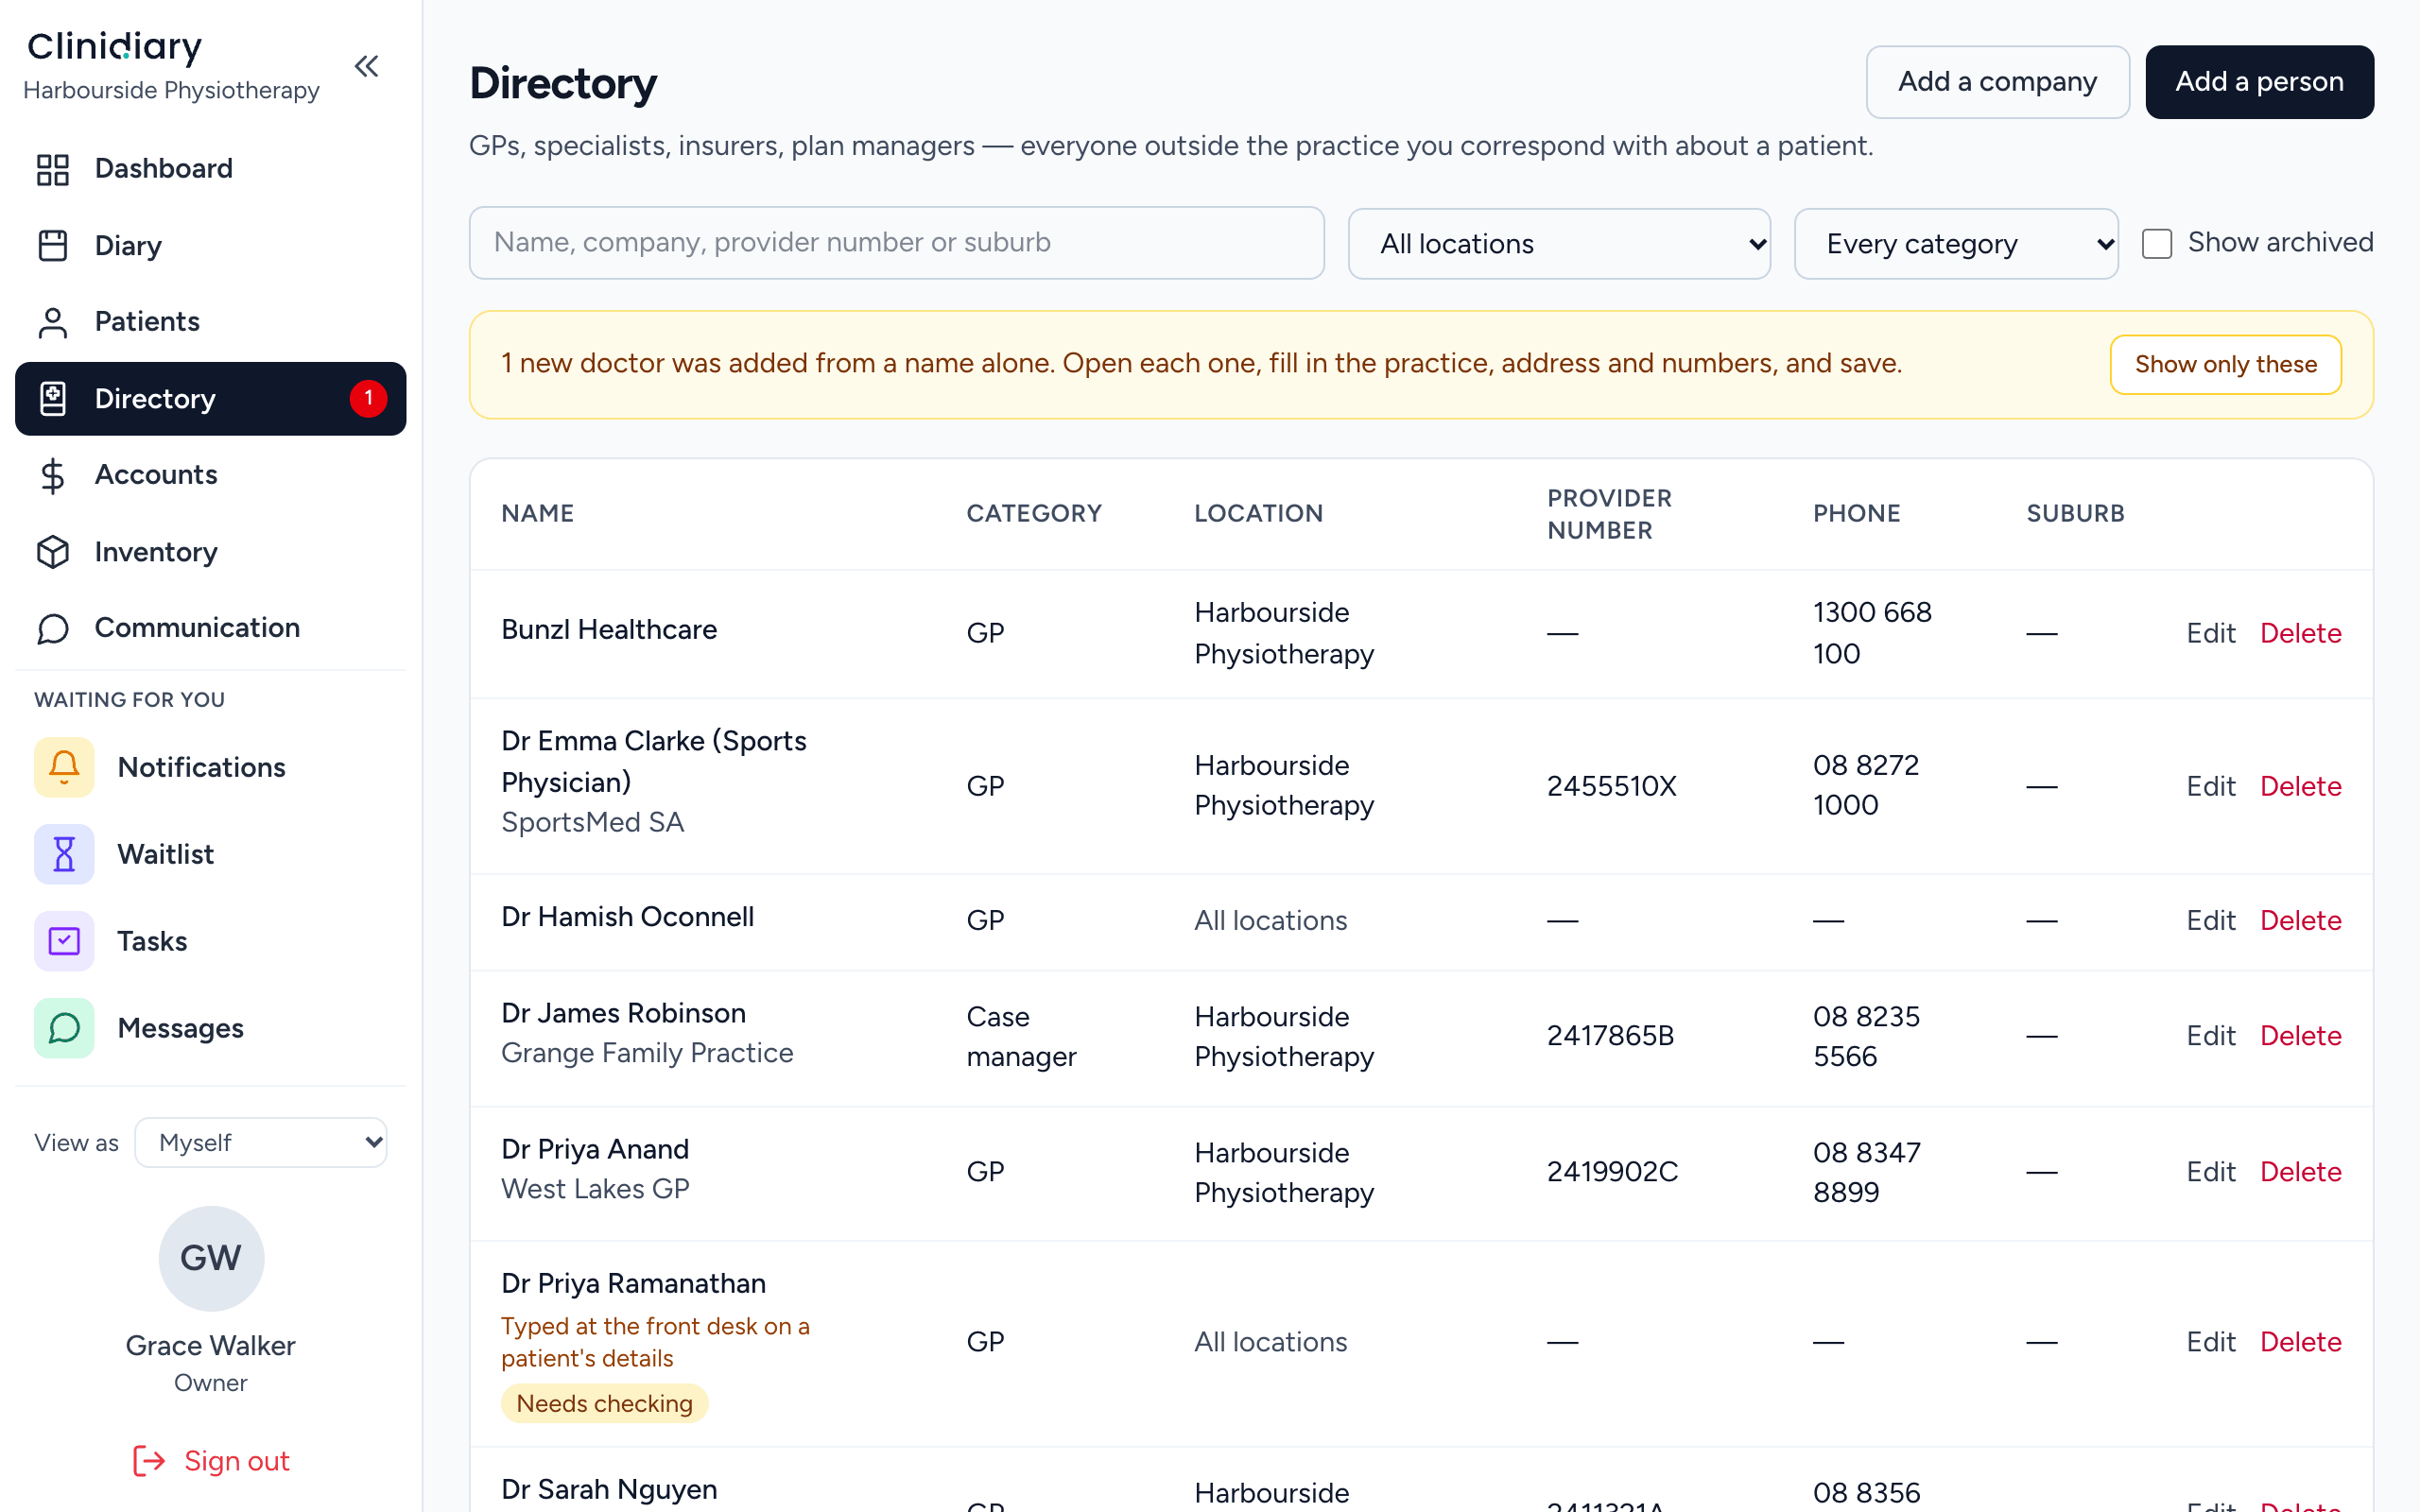Click the red Directory badge showing 1

coord(368,398)
